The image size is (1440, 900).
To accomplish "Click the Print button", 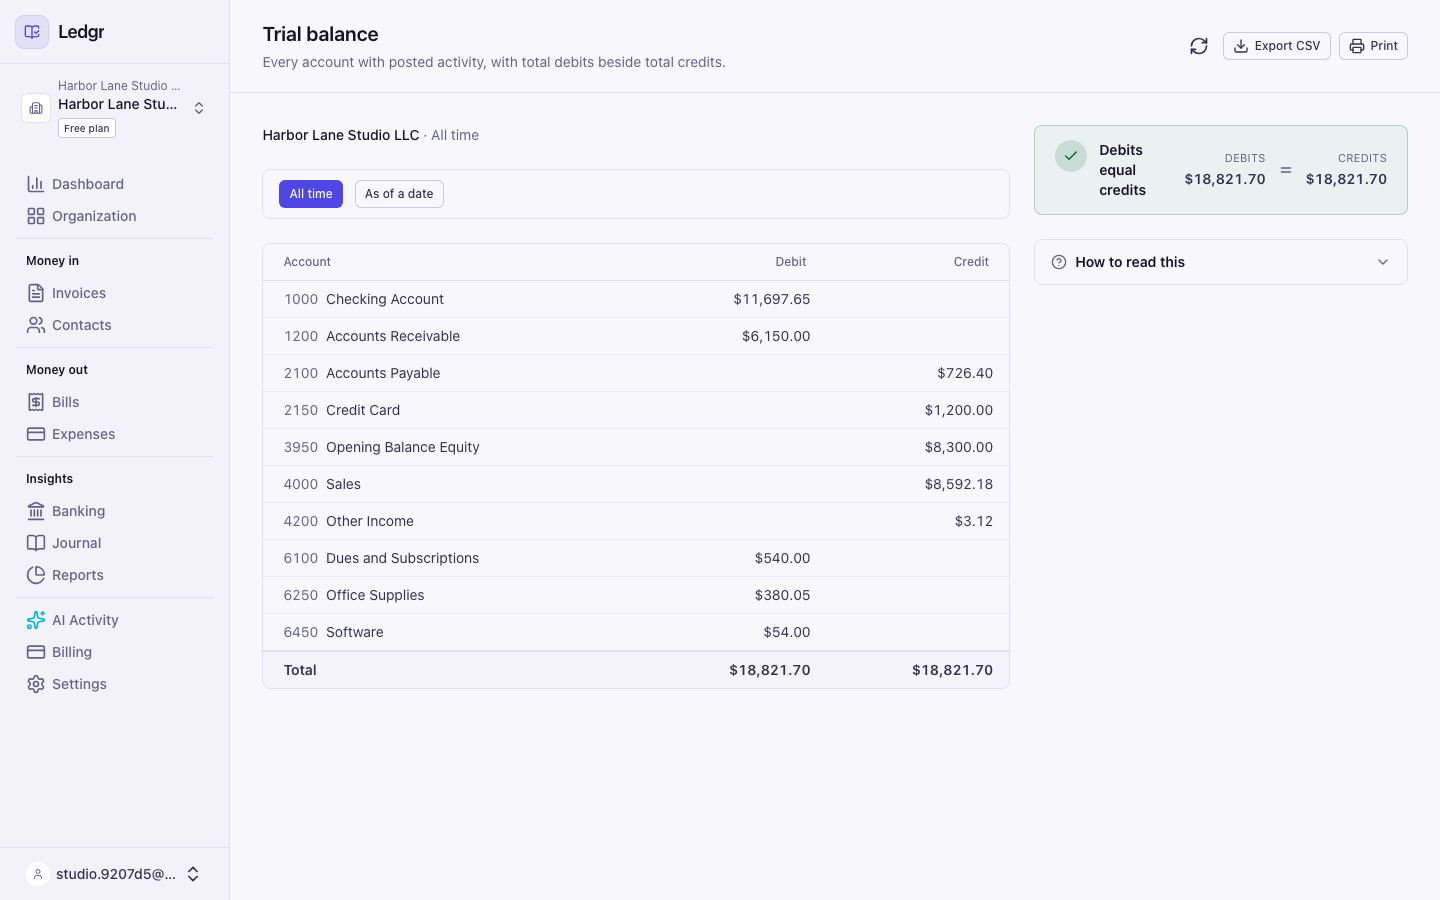I will pos(1373,46).
